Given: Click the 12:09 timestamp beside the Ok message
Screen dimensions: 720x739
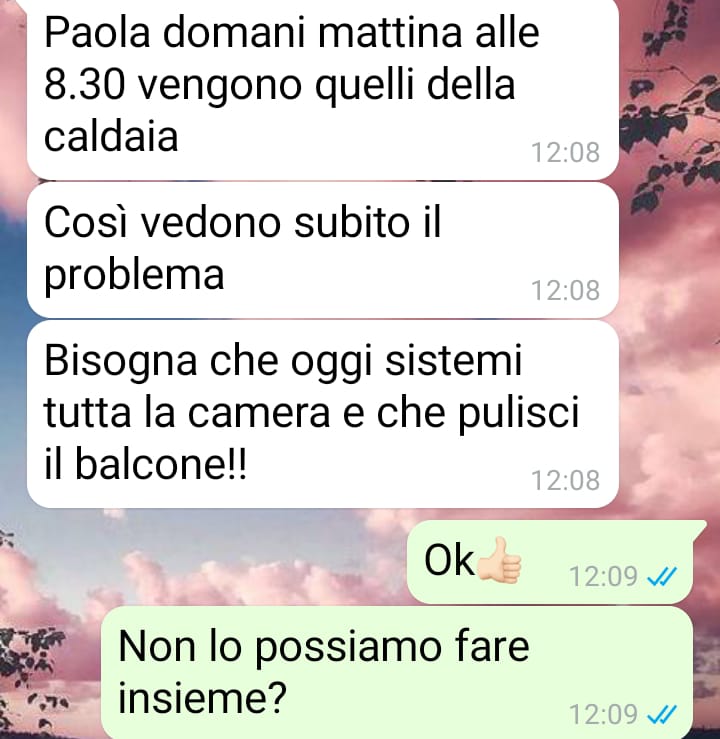Looking at the screenshot, I should [604, 576].
